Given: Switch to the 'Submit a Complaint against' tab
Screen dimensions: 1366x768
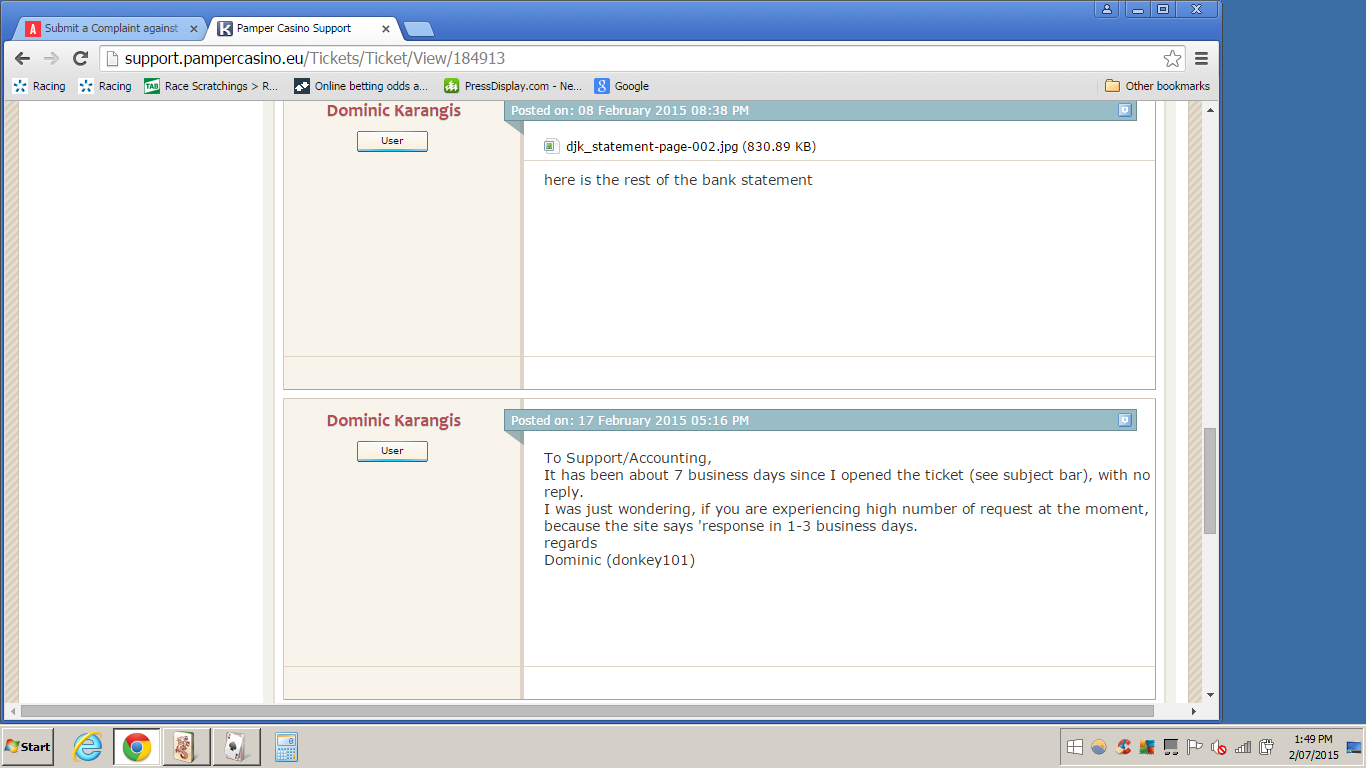Looking at the screenshot, I should point(110,29).
